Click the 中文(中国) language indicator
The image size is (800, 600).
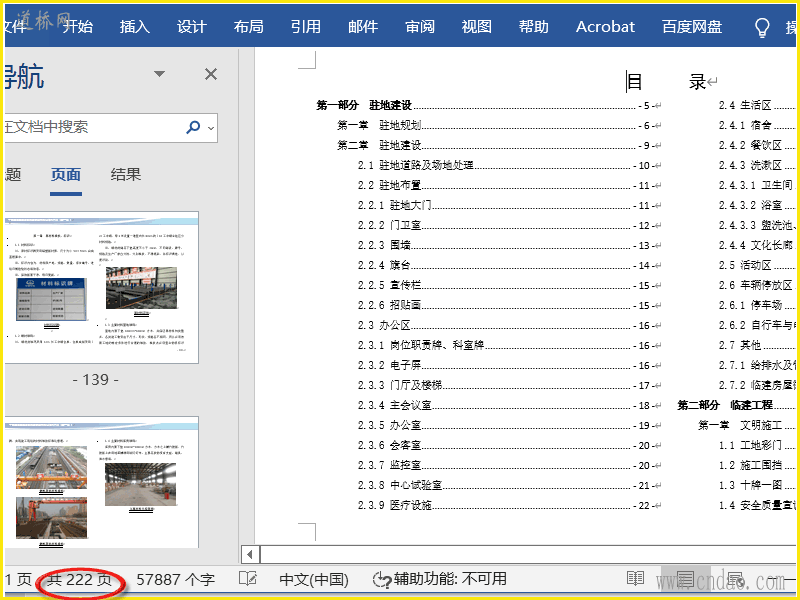click(313, 579)
